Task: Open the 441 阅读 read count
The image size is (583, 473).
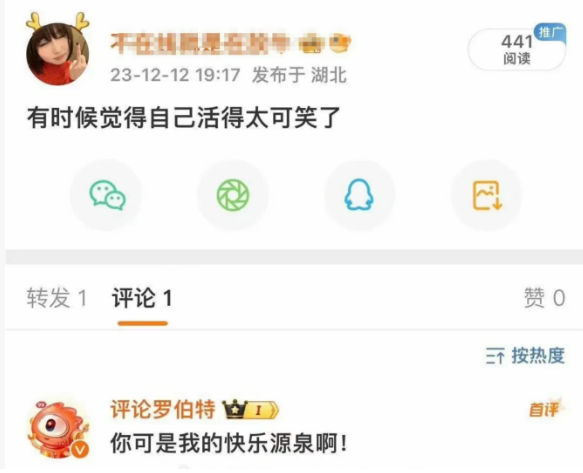Action: pyautogui.click(x=517, y=49)
